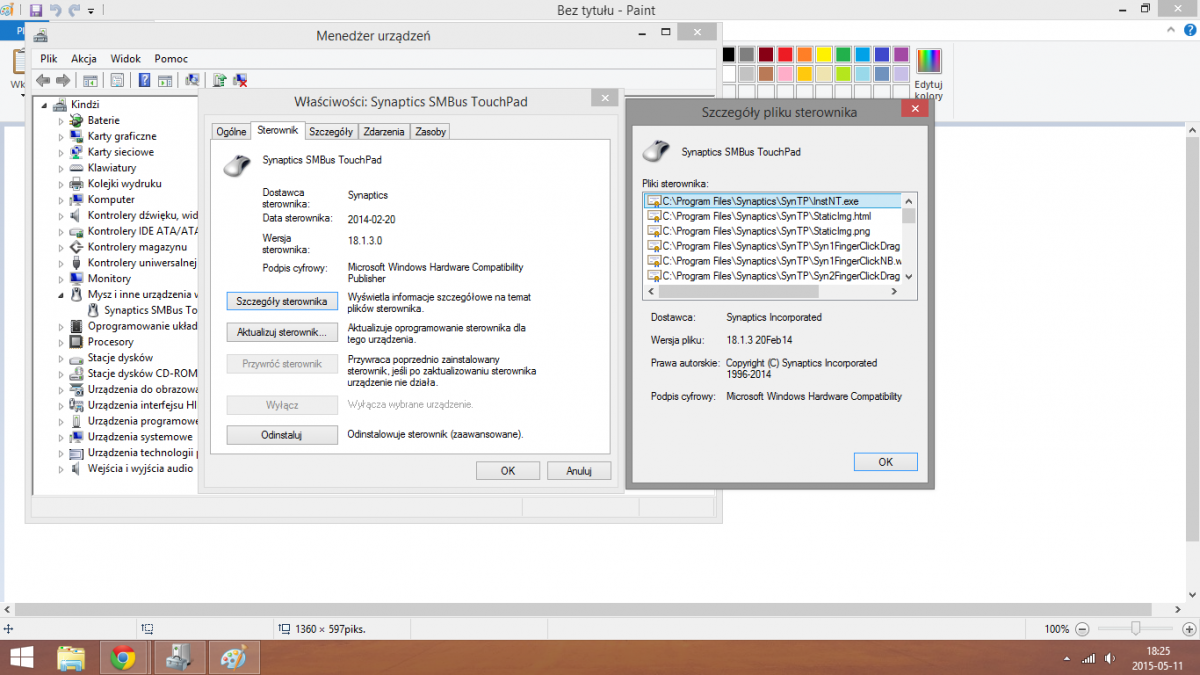Click the Aktualizuj sterownik button
The height and width of the screenshot is (675, 1200).
282,332
